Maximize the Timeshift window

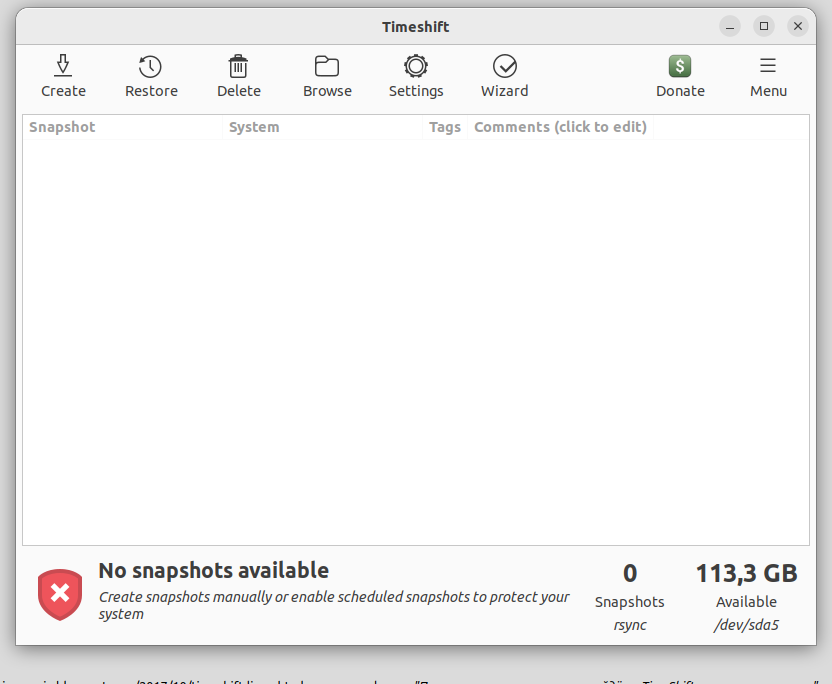(764, 26)
